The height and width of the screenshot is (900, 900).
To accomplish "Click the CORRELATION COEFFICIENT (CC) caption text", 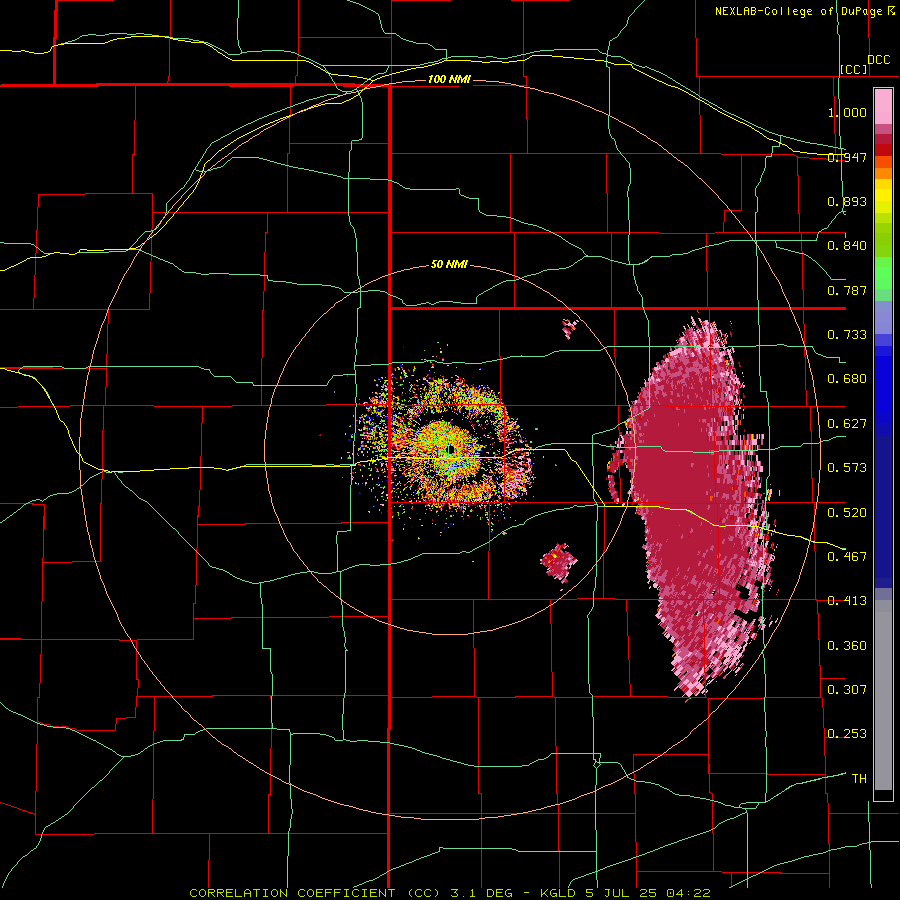I will [x=316, y=893].
